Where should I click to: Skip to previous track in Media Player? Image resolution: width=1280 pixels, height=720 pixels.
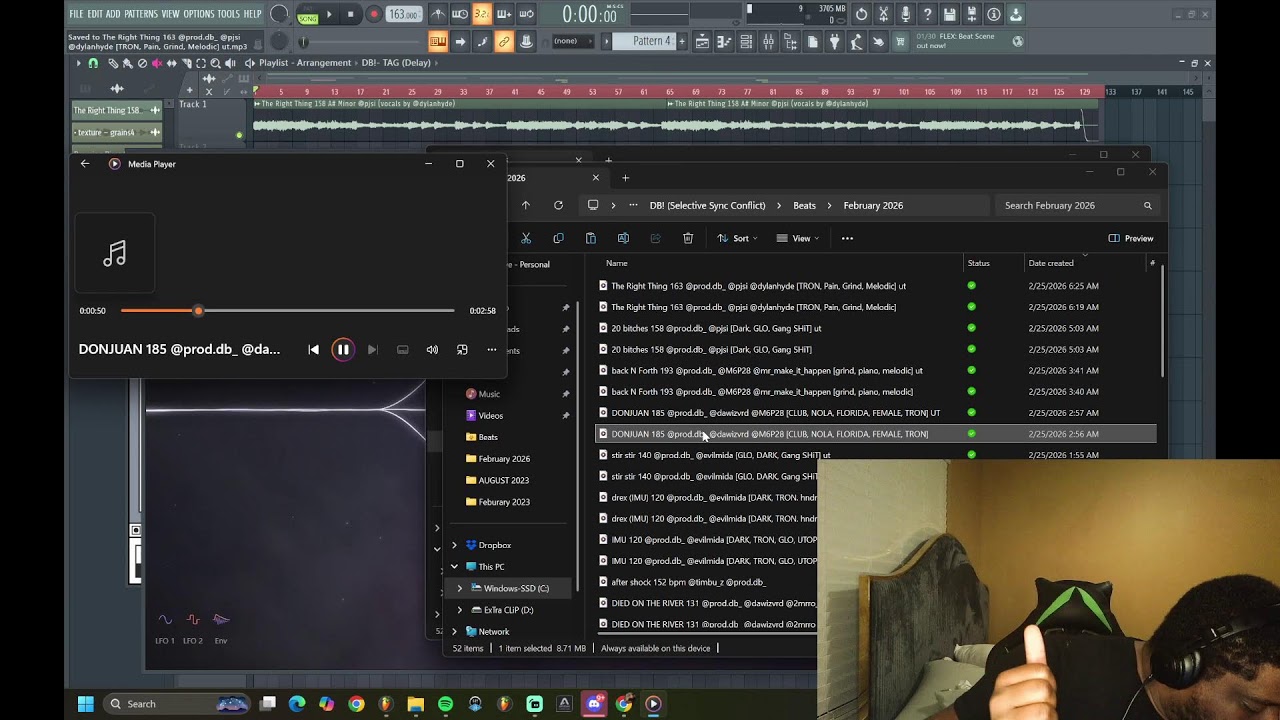click(313, 350)
